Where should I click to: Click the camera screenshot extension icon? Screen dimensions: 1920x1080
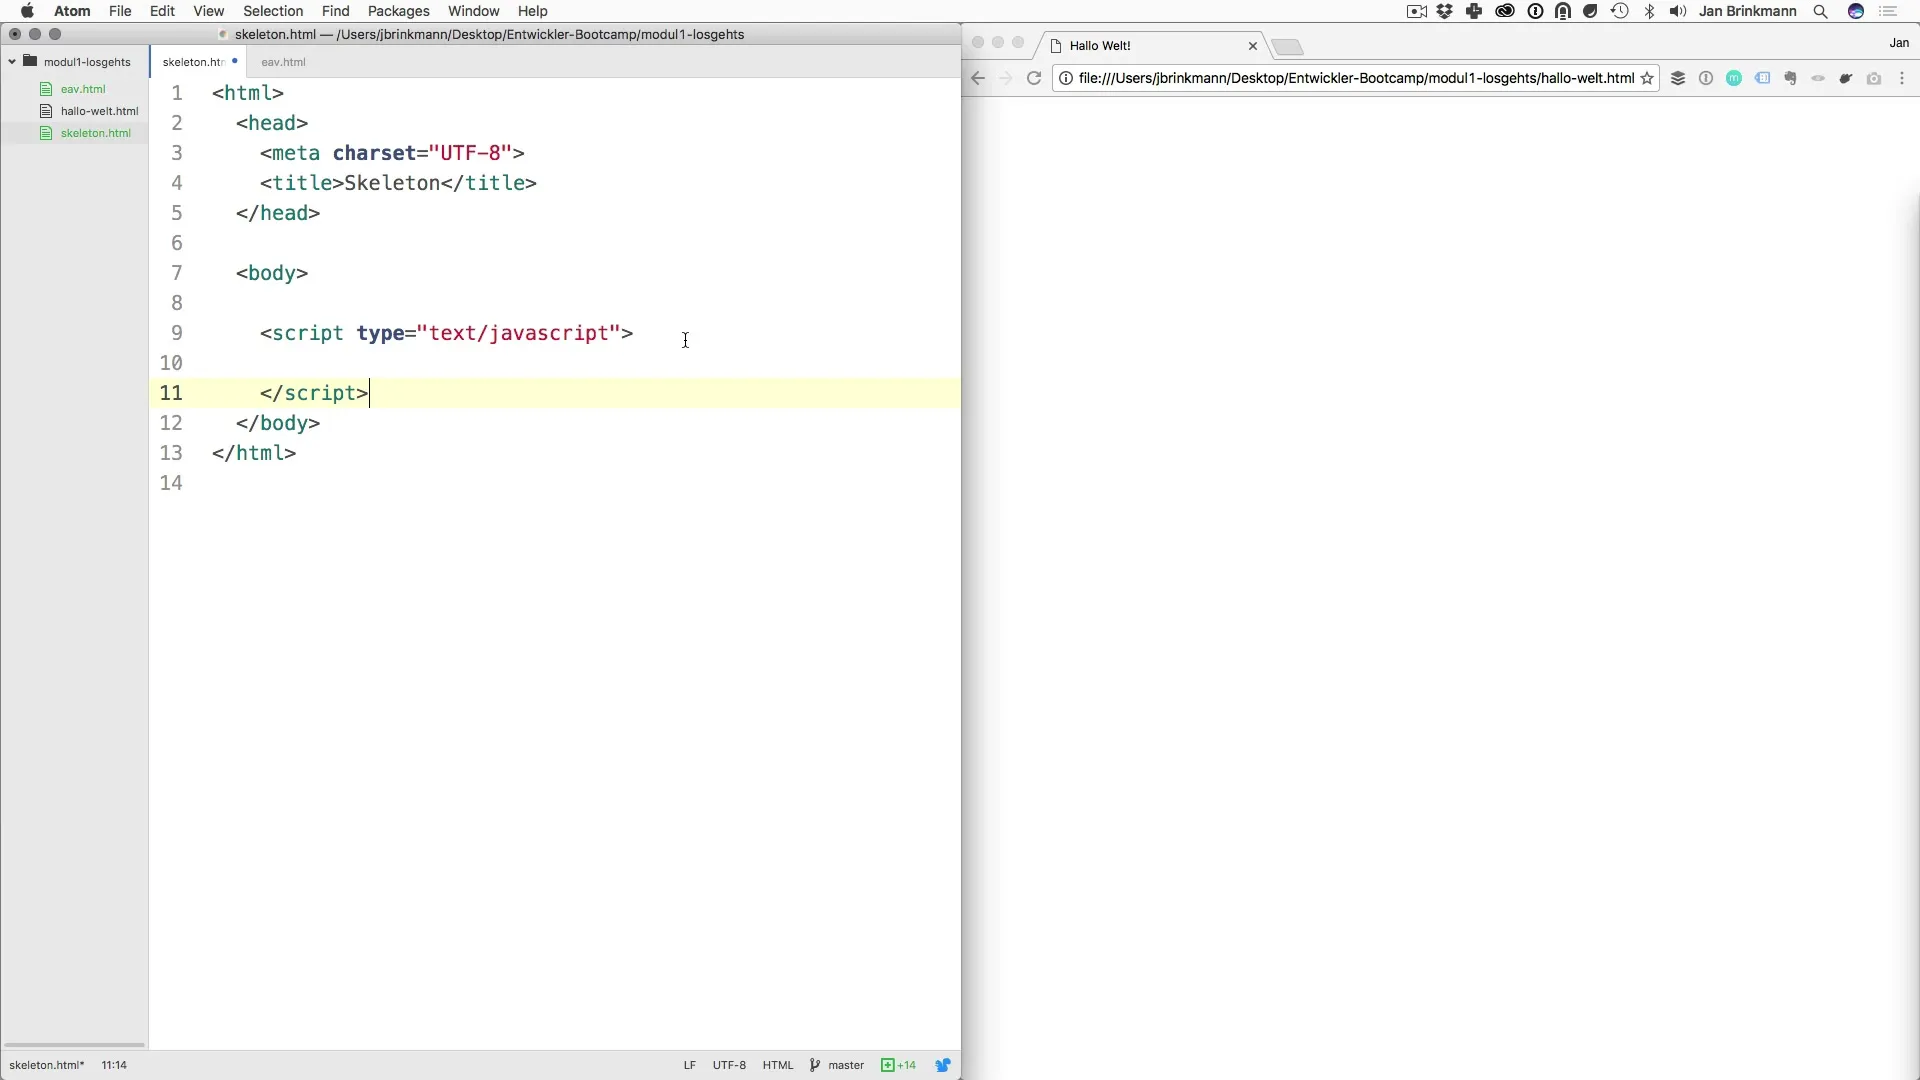[1874, 78]
